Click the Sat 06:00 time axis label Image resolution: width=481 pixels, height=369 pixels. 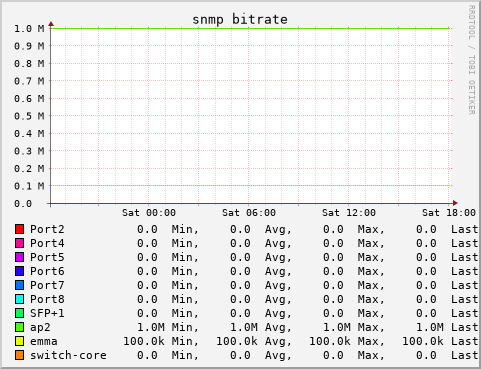coord(249,213)
